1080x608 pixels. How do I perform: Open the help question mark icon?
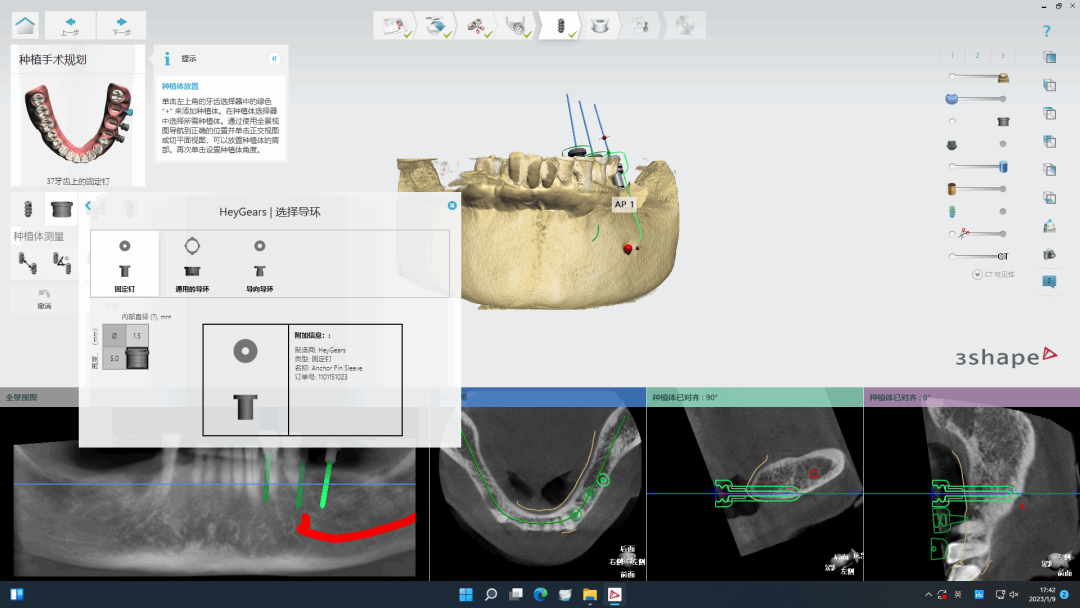click(1047, 31)
